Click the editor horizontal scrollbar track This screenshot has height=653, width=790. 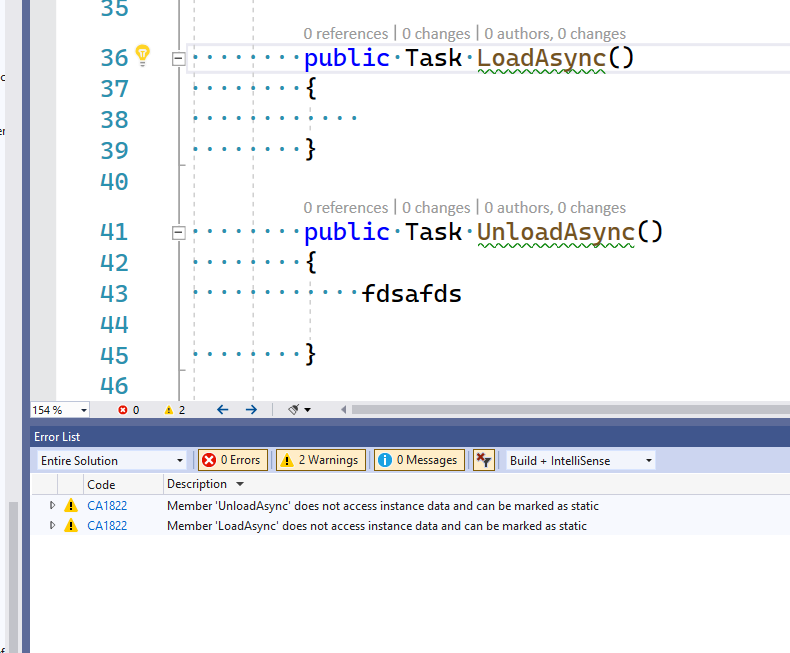pyautogui.click(x=570, y=410)
